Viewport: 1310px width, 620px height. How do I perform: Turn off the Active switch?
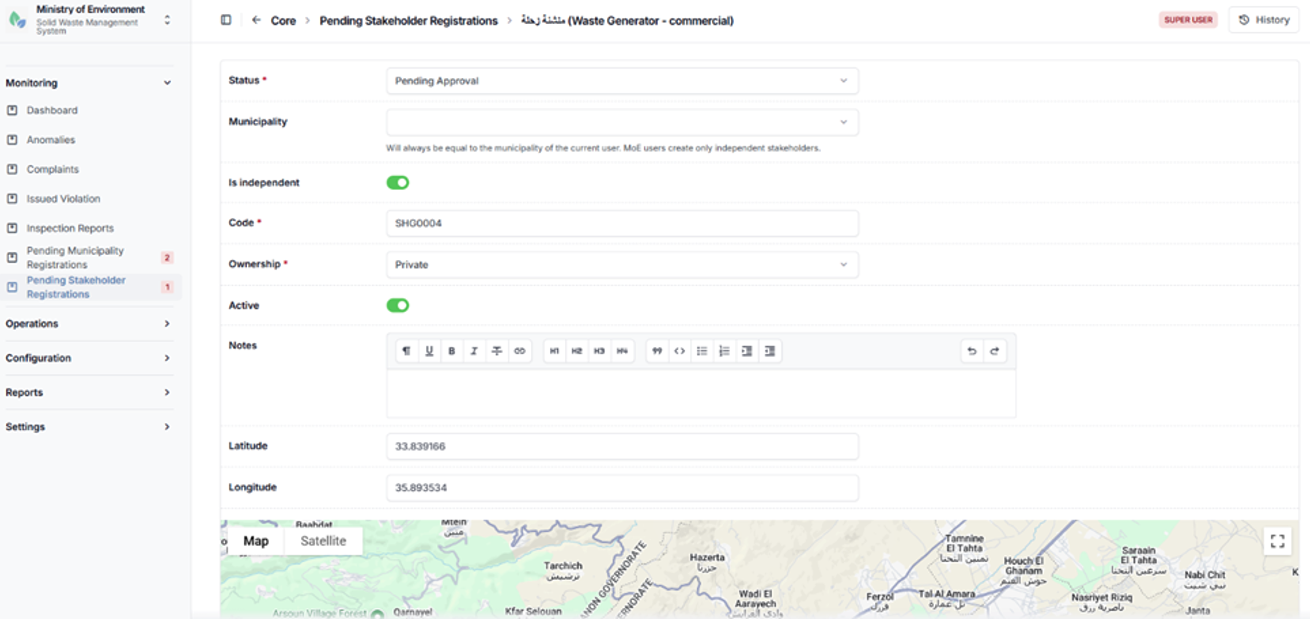click(398, 306)
